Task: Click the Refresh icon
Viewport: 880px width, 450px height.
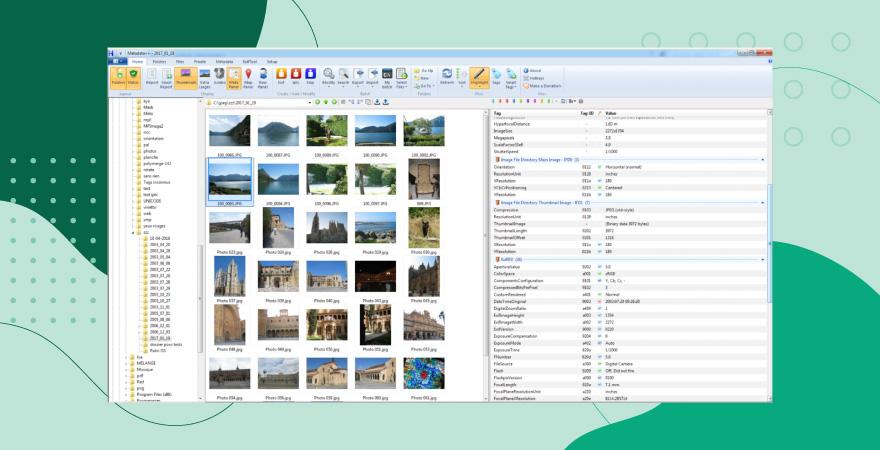Action: [x=447, y=76]
